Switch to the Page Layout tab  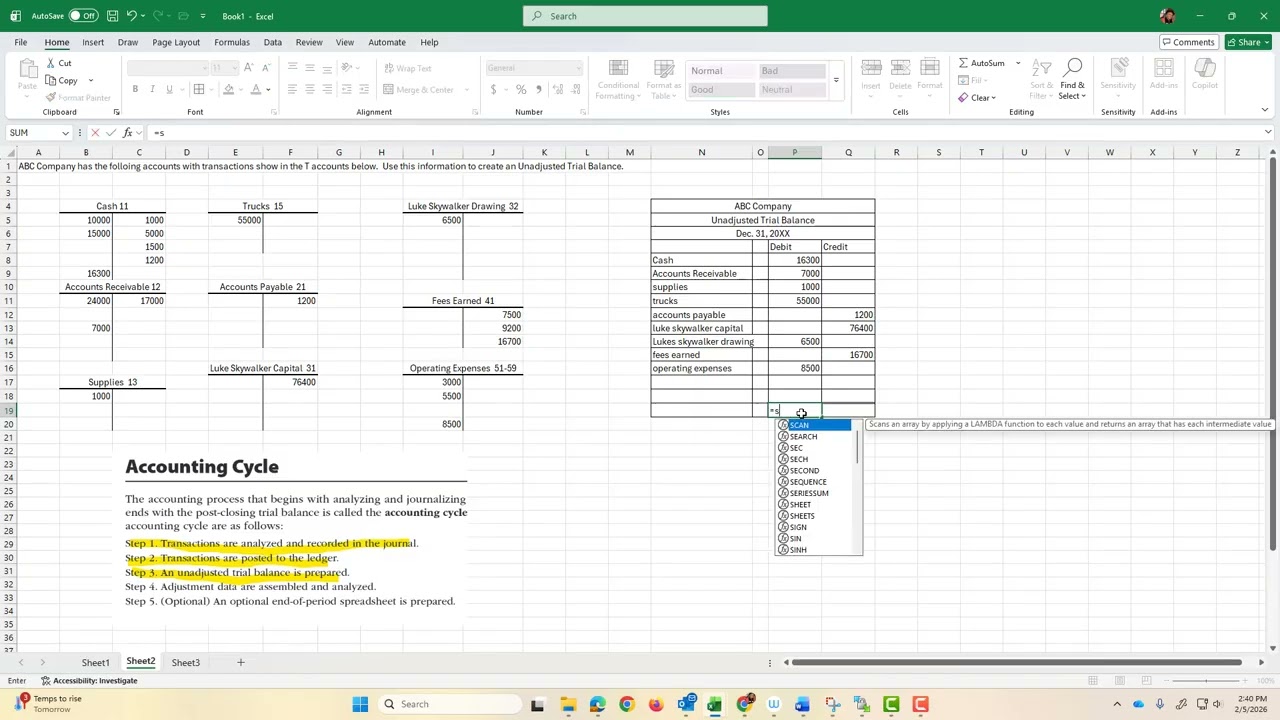(176, 42)
